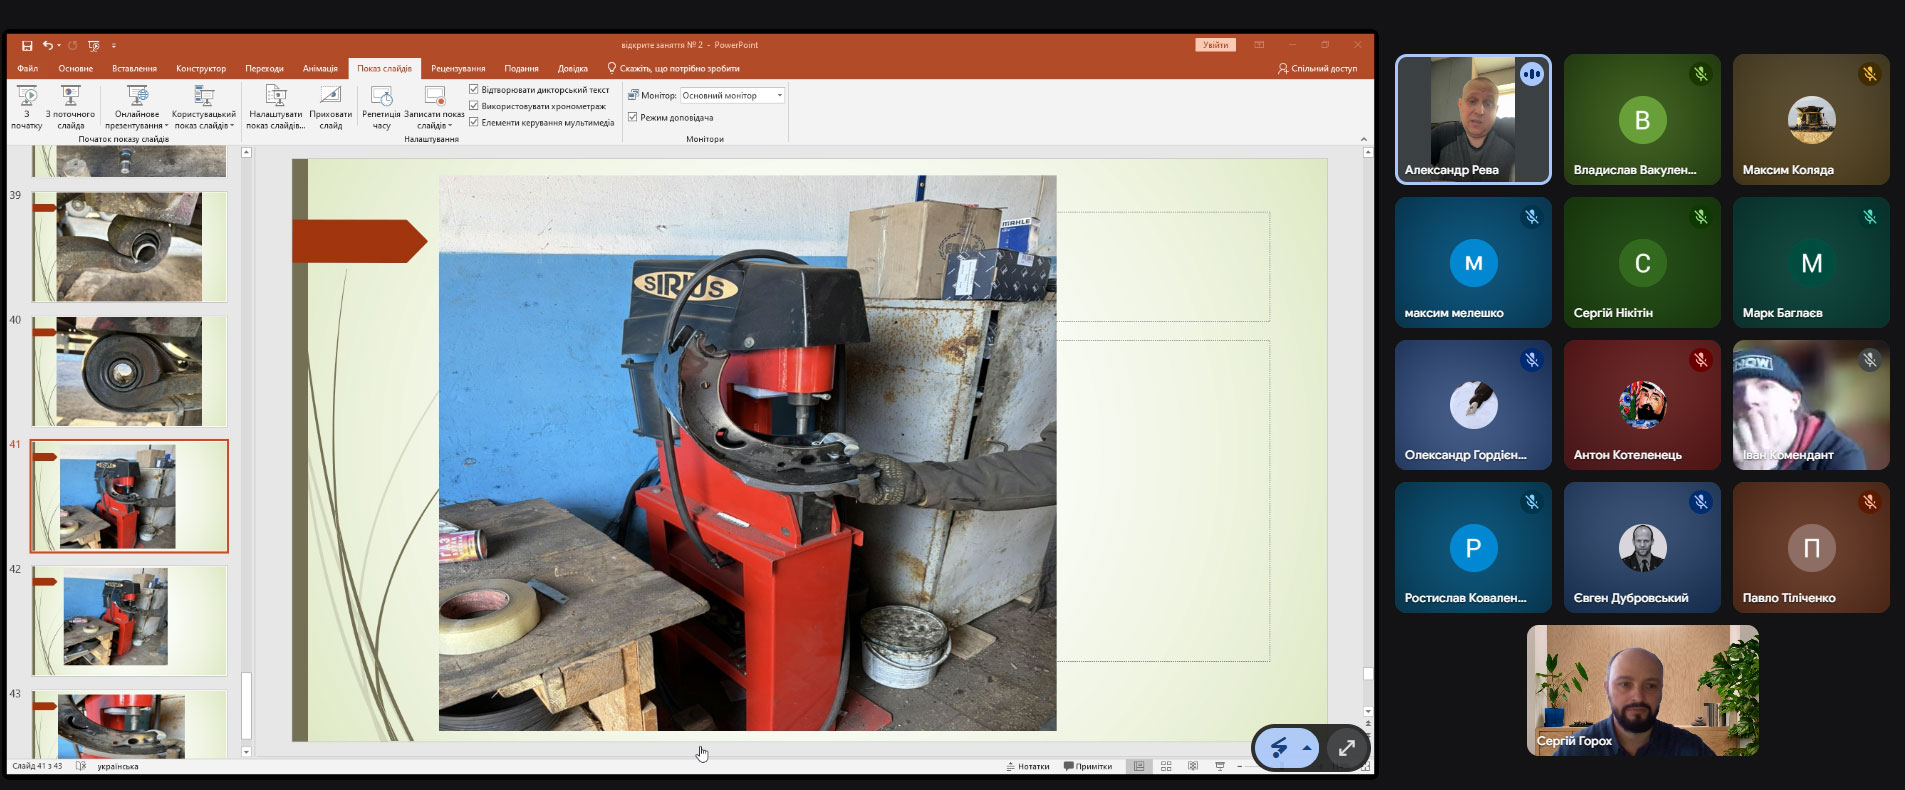
Task: Uncheck 'Відтворювати дикторський текст' checkbox
Action: tap(474, 89)
